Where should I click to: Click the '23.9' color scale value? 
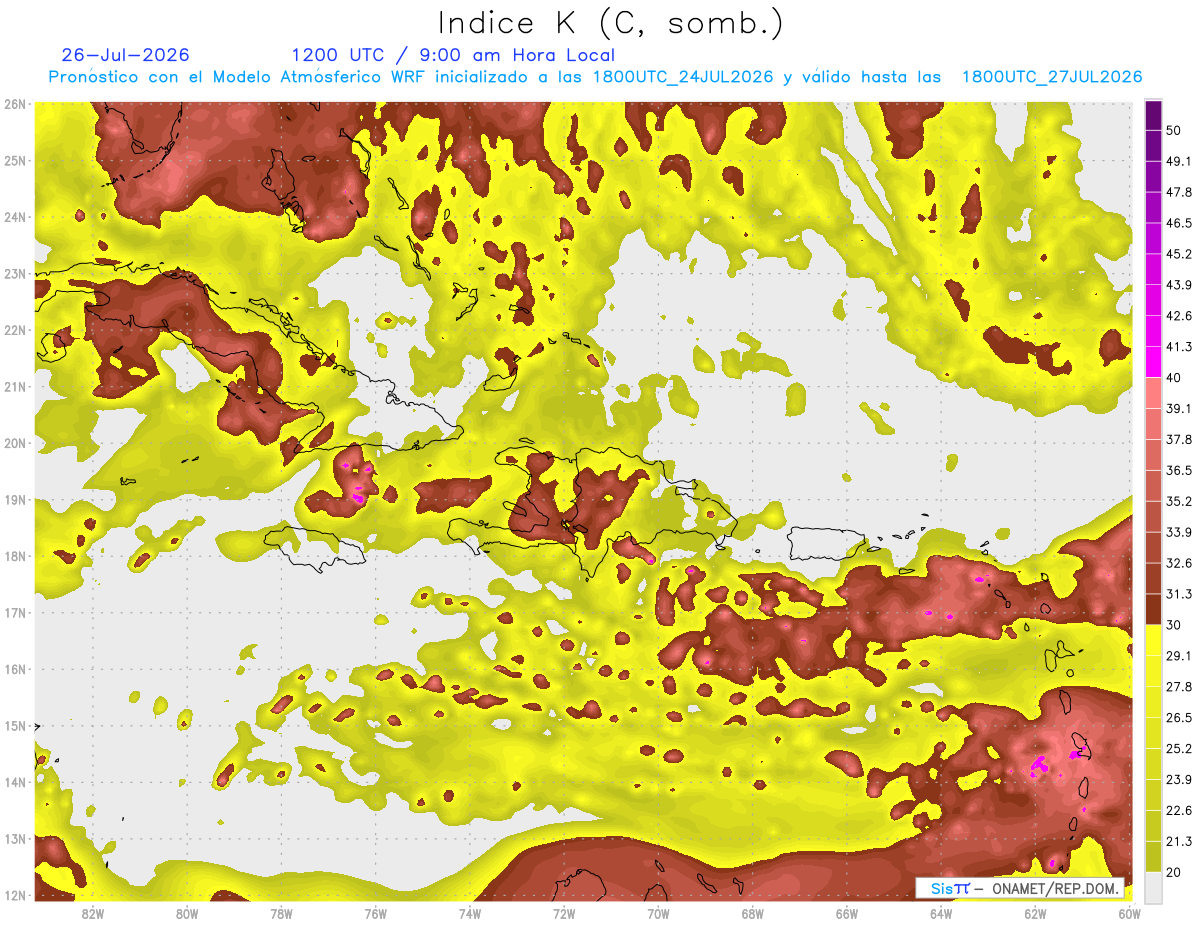[1178, 779]
